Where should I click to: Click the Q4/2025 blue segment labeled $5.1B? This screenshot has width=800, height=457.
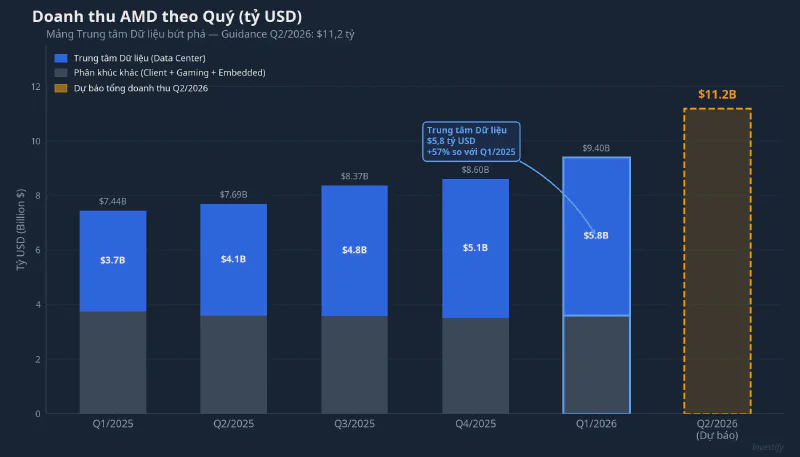tap(476, 248)
